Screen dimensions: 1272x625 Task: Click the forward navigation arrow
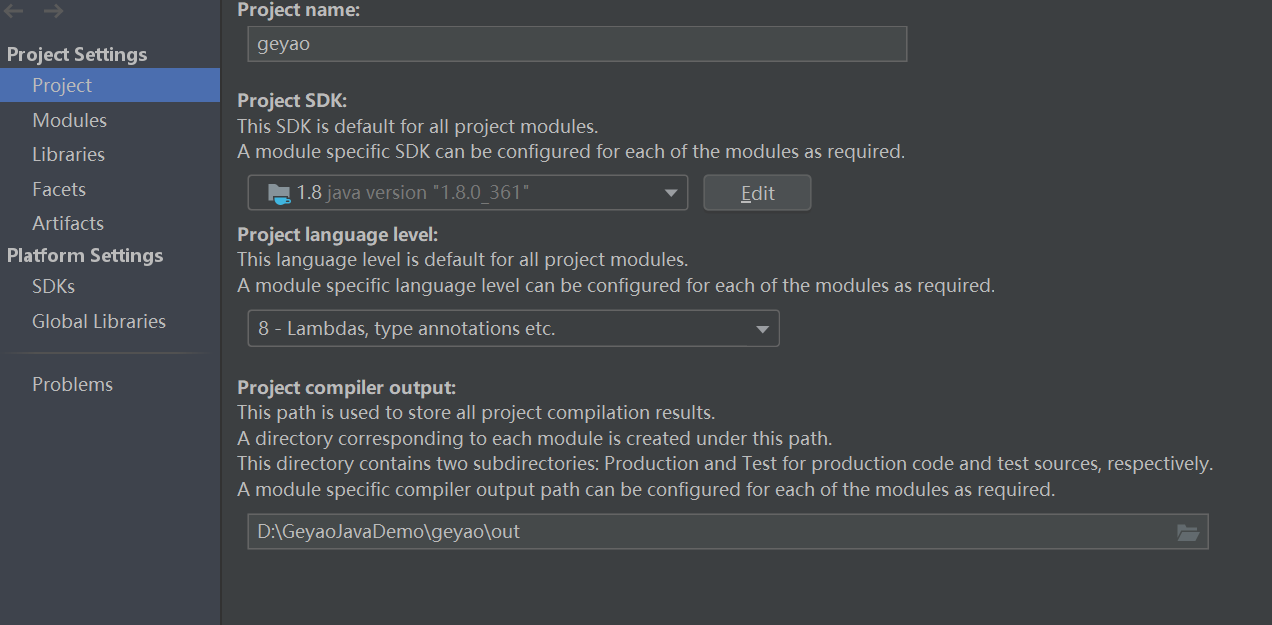coord(54,12)
